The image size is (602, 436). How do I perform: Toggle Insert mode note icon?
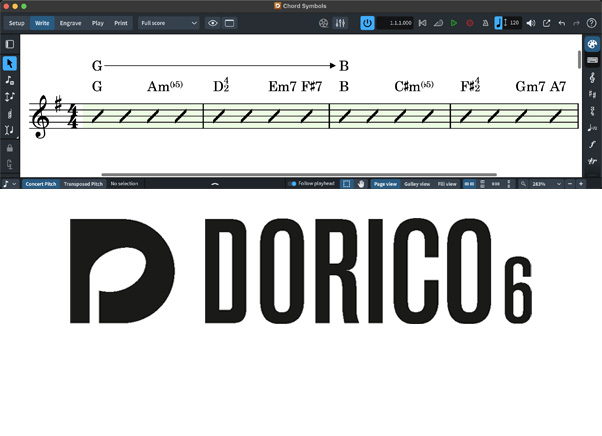click(10, 130)
